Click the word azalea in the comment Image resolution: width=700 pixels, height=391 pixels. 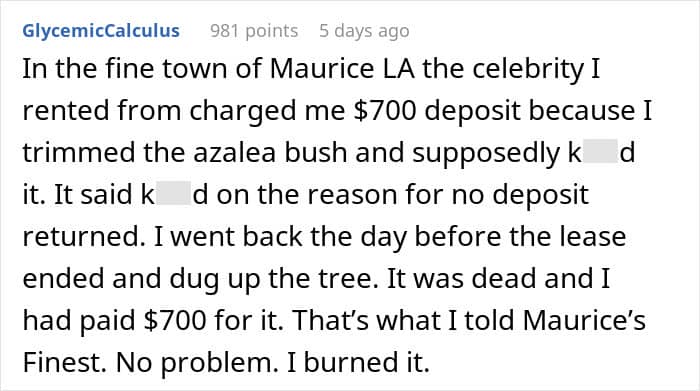[235, 153]
